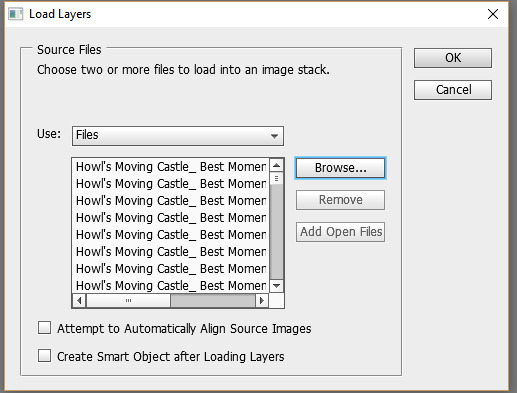517x393 pixels.
Task: Select the first Howl's Moving Castle file
Action: click(x=171, y=167)
